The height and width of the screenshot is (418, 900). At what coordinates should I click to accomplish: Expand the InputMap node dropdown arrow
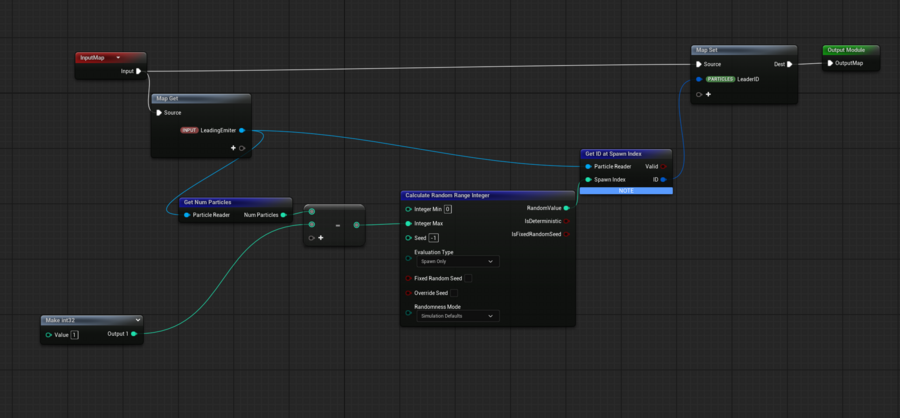(x=118, y=58)
